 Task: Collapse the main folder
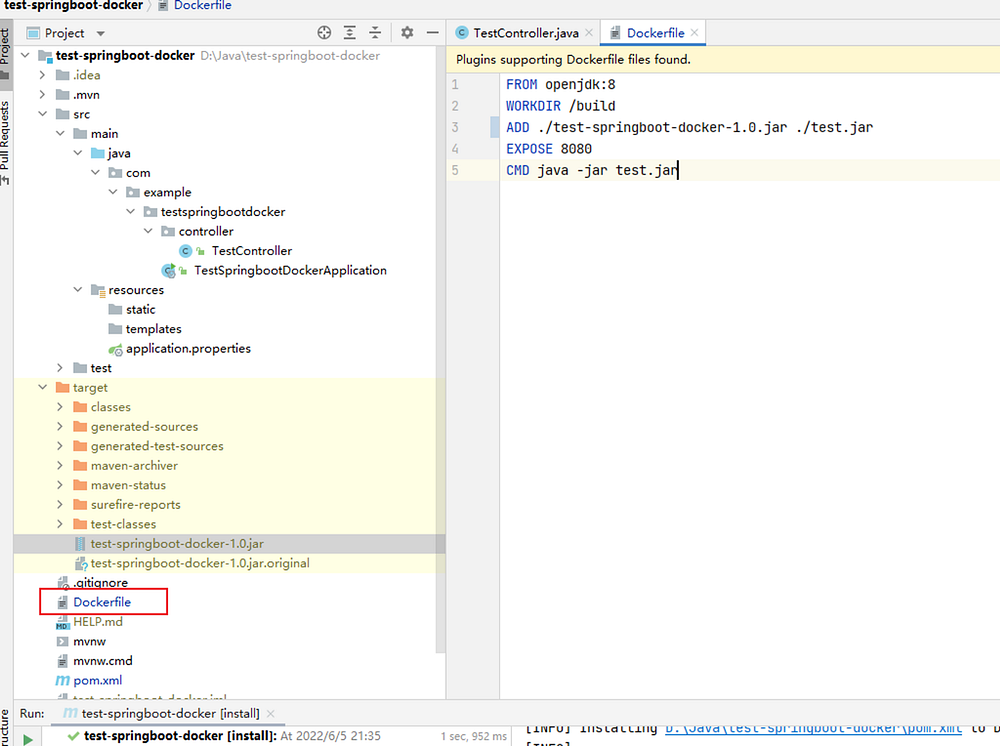click(x=60, y=133)
